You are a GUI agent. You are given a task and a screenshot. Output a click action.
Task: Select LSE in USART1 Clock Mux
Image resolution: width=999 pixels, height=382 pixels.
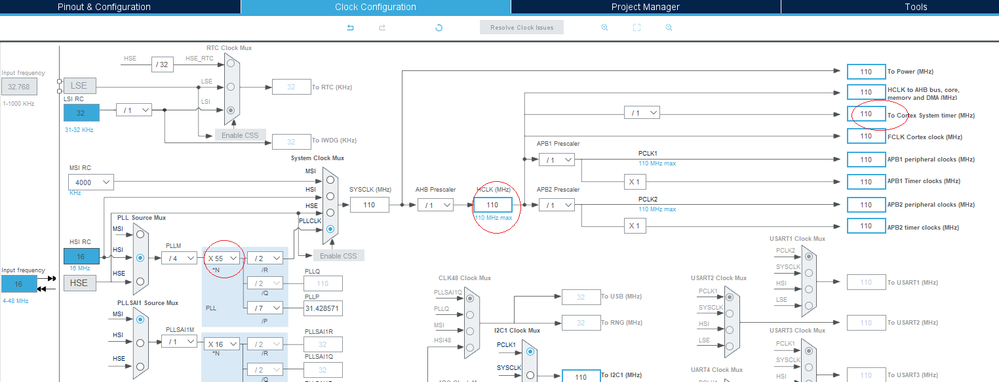point(808,305)
